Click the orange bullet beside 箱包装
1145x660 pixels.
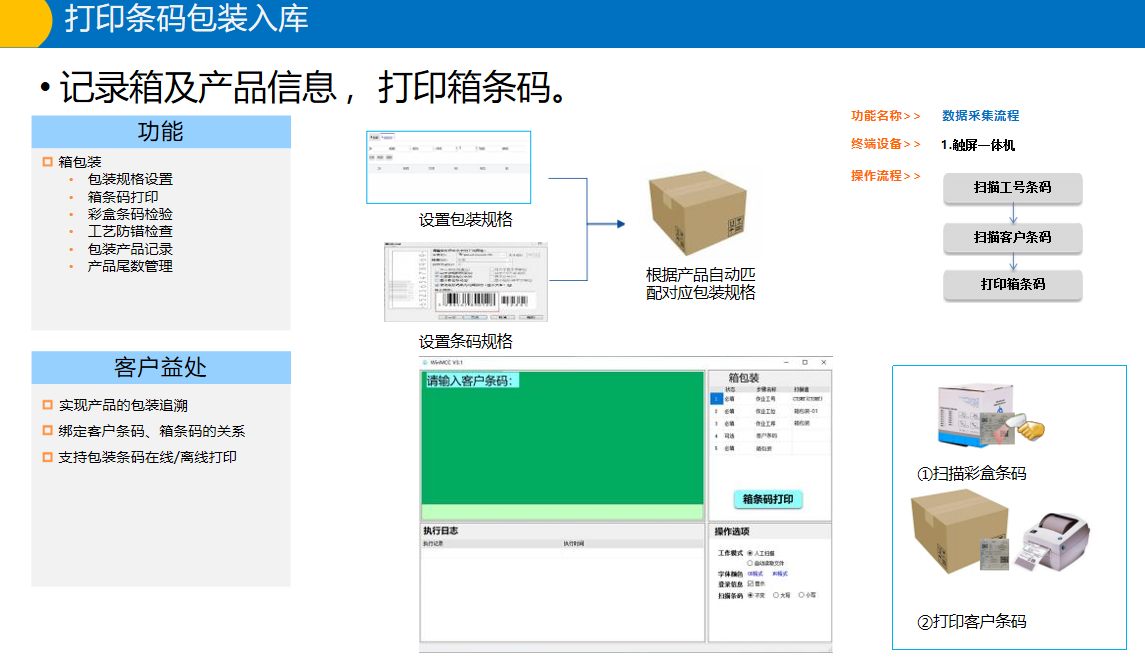(47, 162)
